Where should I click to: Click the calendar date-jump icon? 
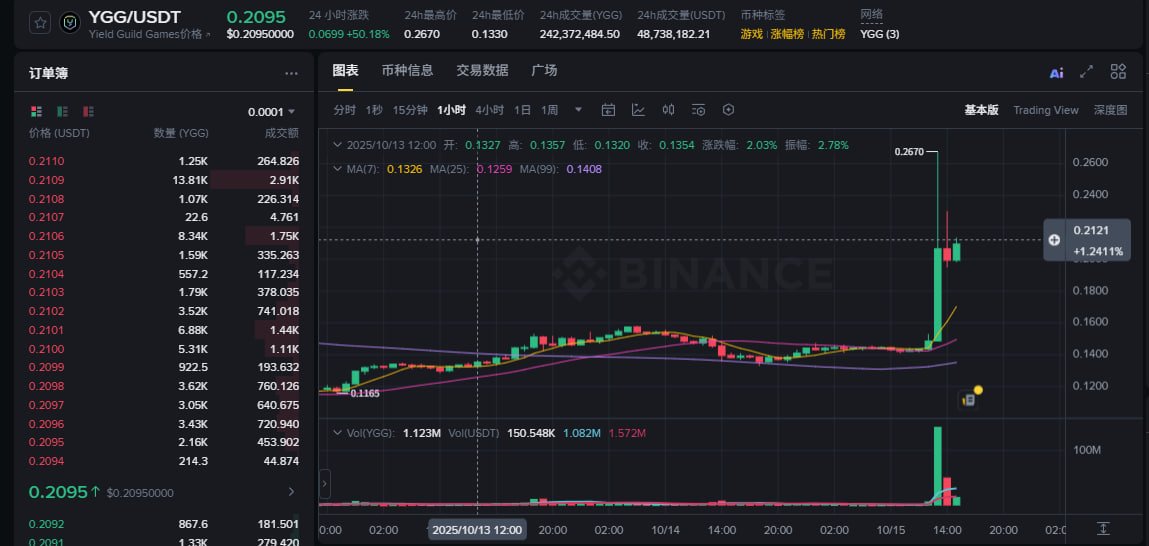(608, 110)
